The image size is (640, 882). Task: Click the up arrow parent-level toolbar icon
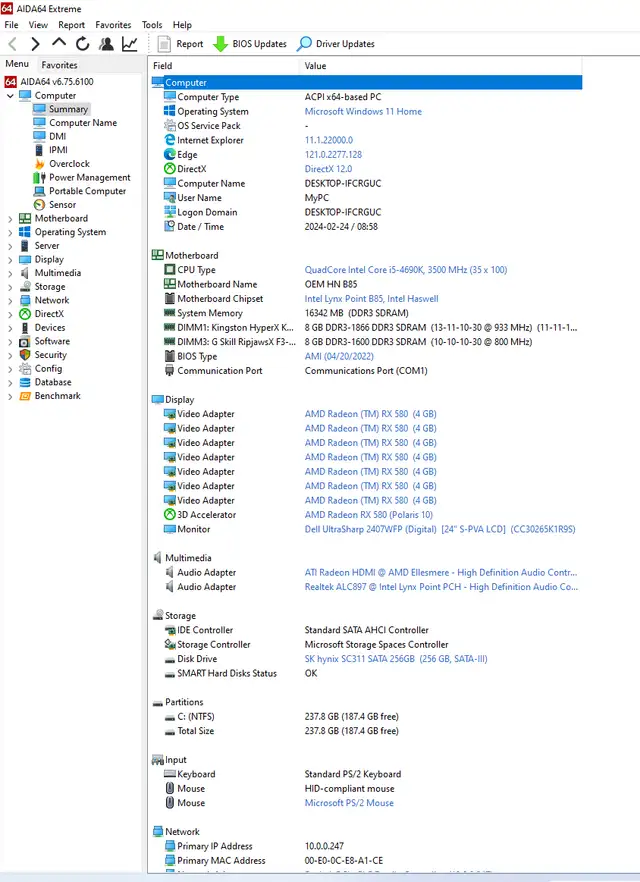coord(58,43)
